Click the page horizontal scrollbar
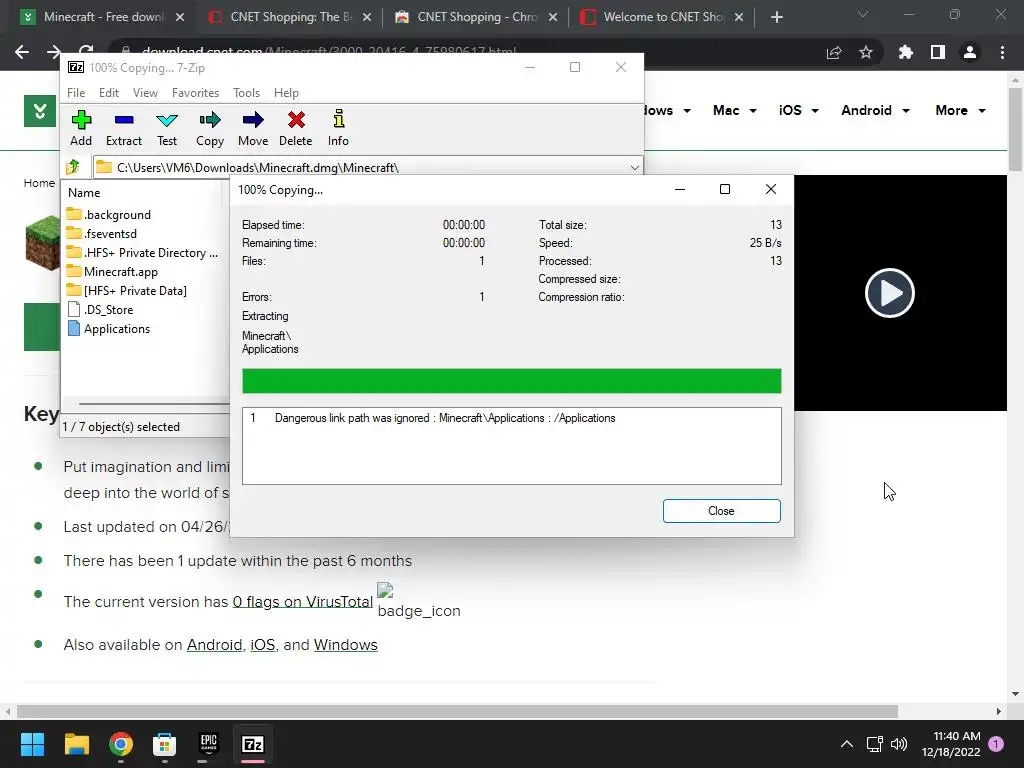 click(x=457, y=711)
